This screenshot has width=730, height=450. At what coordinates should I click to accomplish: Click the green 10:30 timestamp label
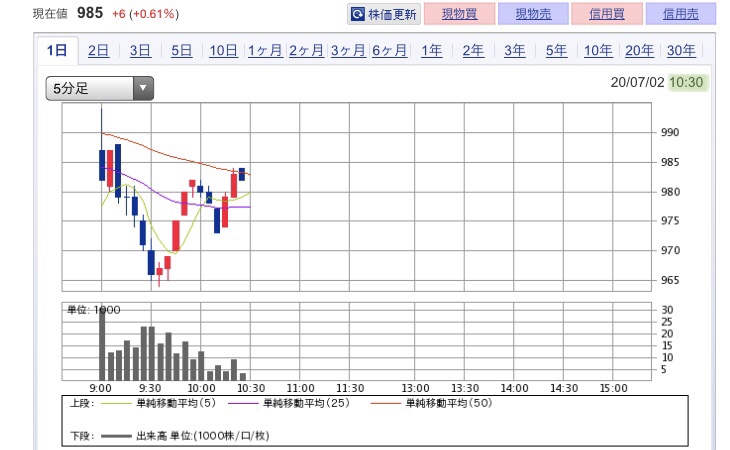pyautogui.click(x=686, y=83)
